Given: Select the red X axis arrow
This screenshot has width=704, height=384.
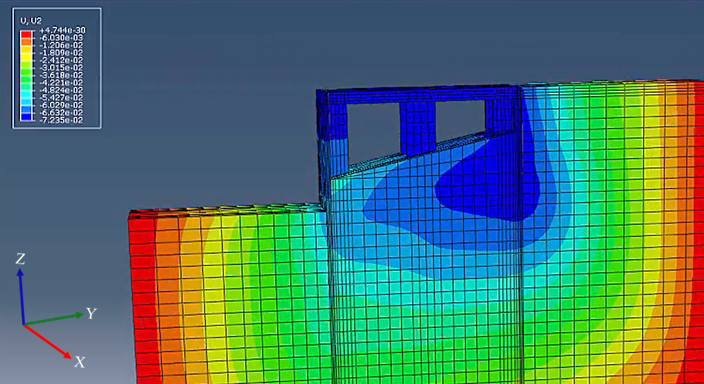Looking at the screenshot, I should tap(47, 341).
